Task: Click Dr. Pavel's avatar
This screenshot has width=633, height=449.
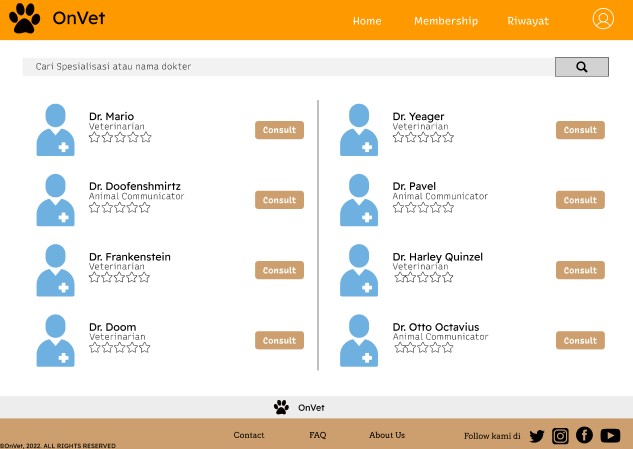Action: pyautogui.click(x=359, y=200)
